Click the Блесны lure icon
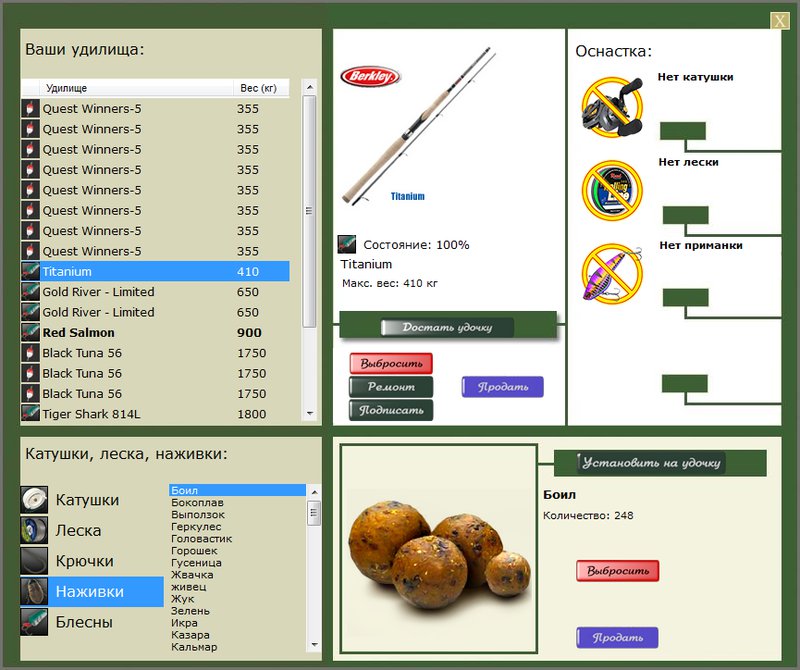 click(x=34, y=622)
